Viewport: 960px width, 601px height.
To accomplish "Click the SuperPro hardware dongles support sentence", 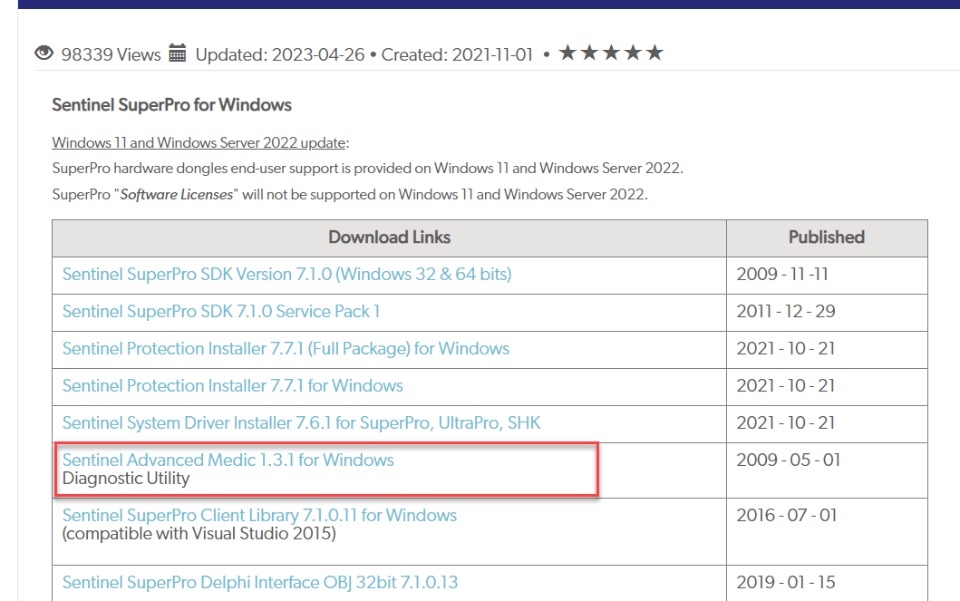I will coord(367,168).
